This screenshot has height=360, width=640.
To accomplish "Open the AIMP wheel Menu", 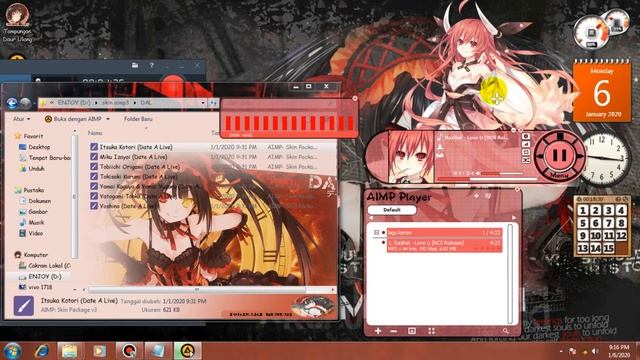I will 559,175.
